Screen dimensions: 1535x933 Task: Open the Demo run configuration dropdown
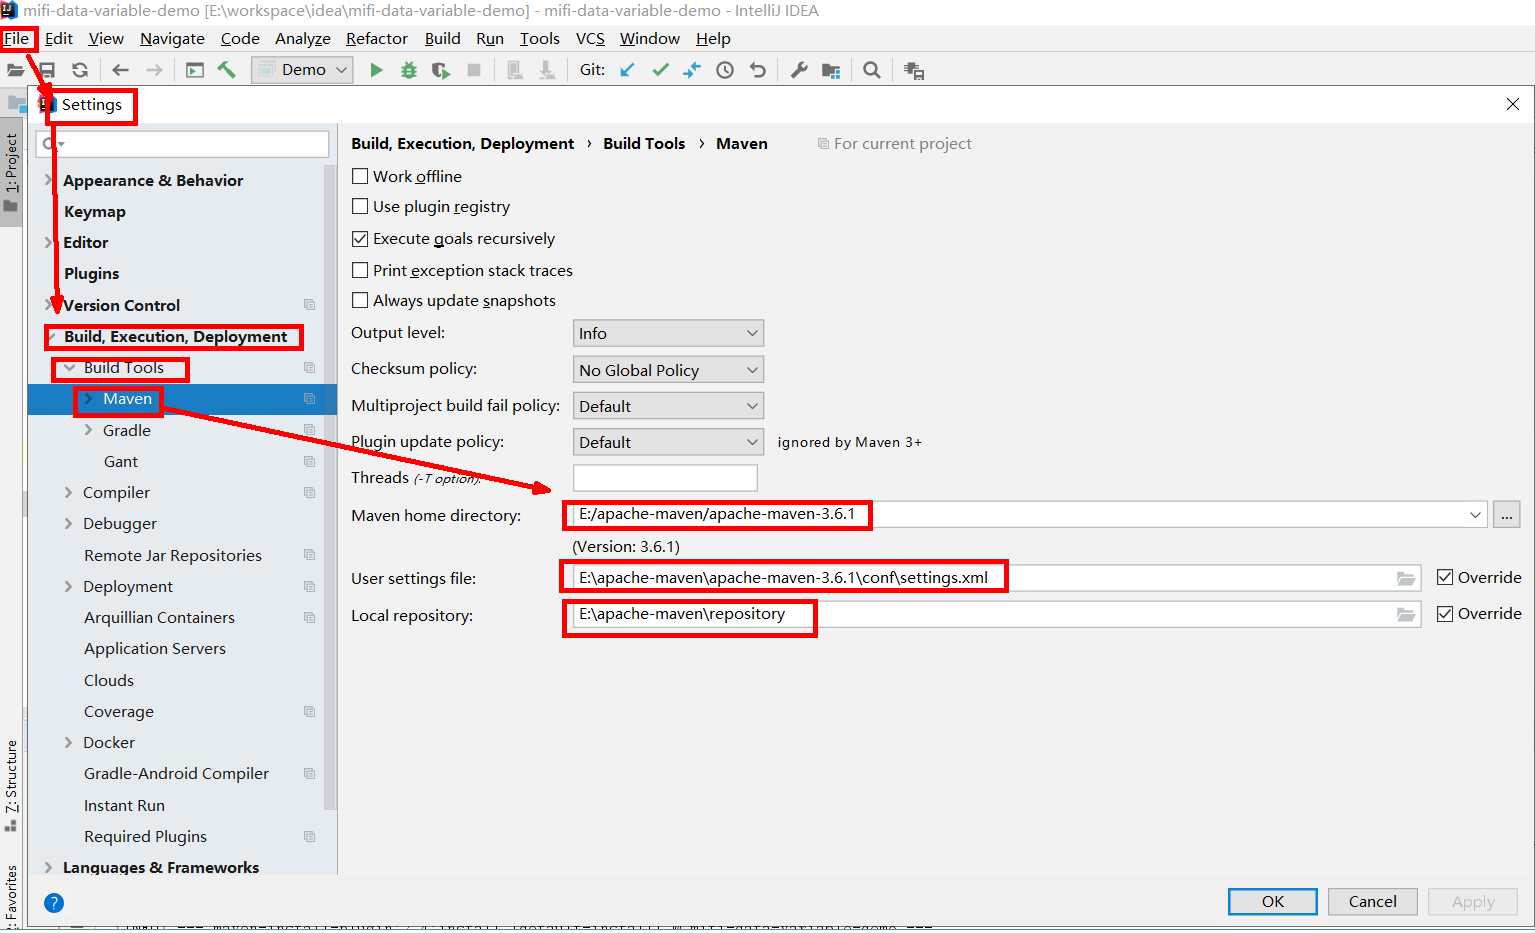(x=302, y=70)
